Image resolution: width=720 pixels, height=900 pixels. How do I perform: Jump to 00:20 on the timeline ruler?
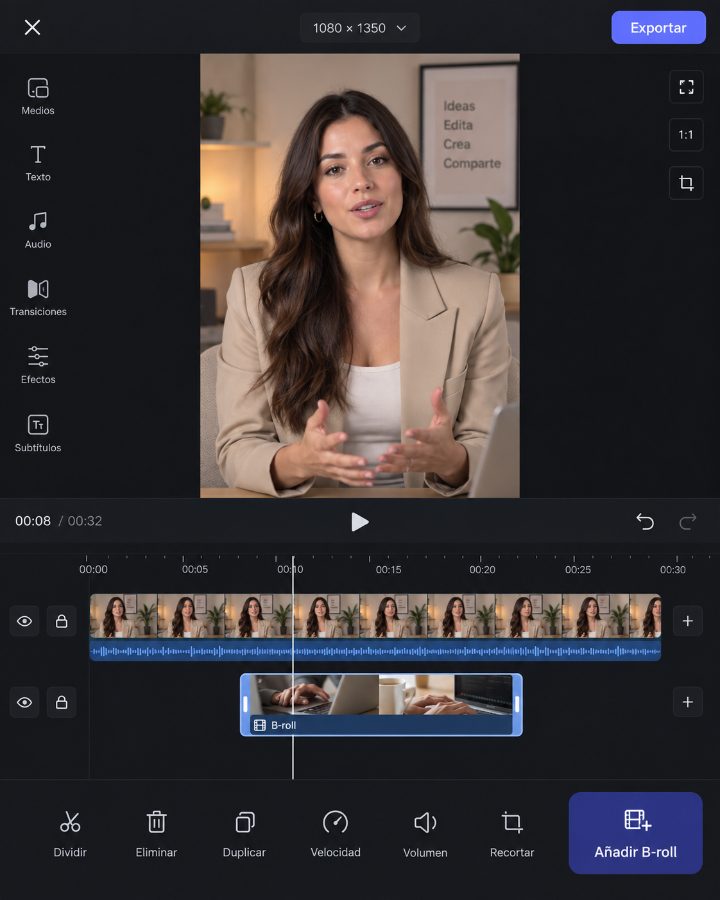click(482, 569)
